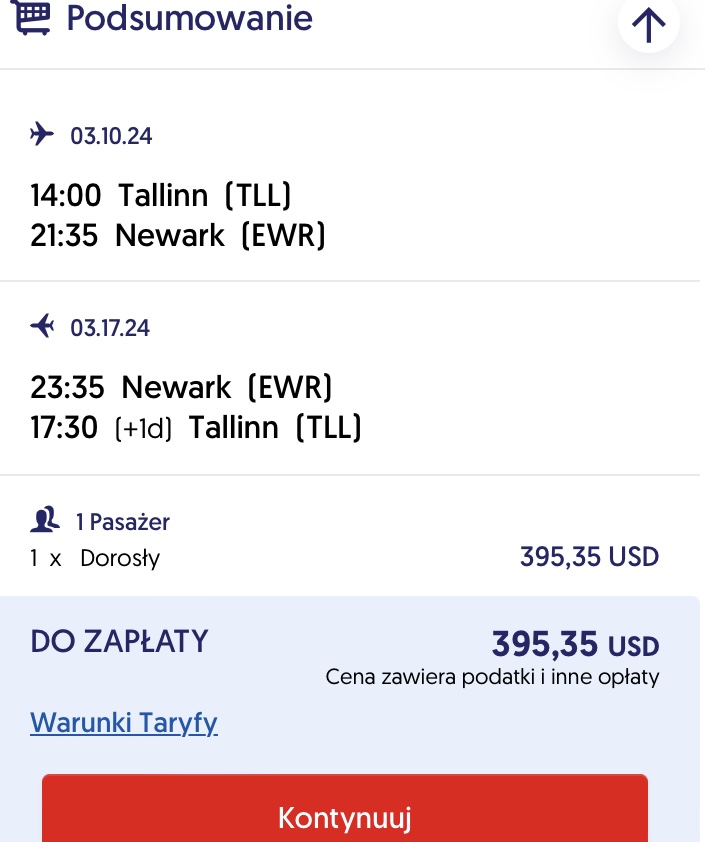Image resolution: width=705 pixels, height=842 pixels.
Task: Open the Warunki Taryfy link
Action: point(124,722)
